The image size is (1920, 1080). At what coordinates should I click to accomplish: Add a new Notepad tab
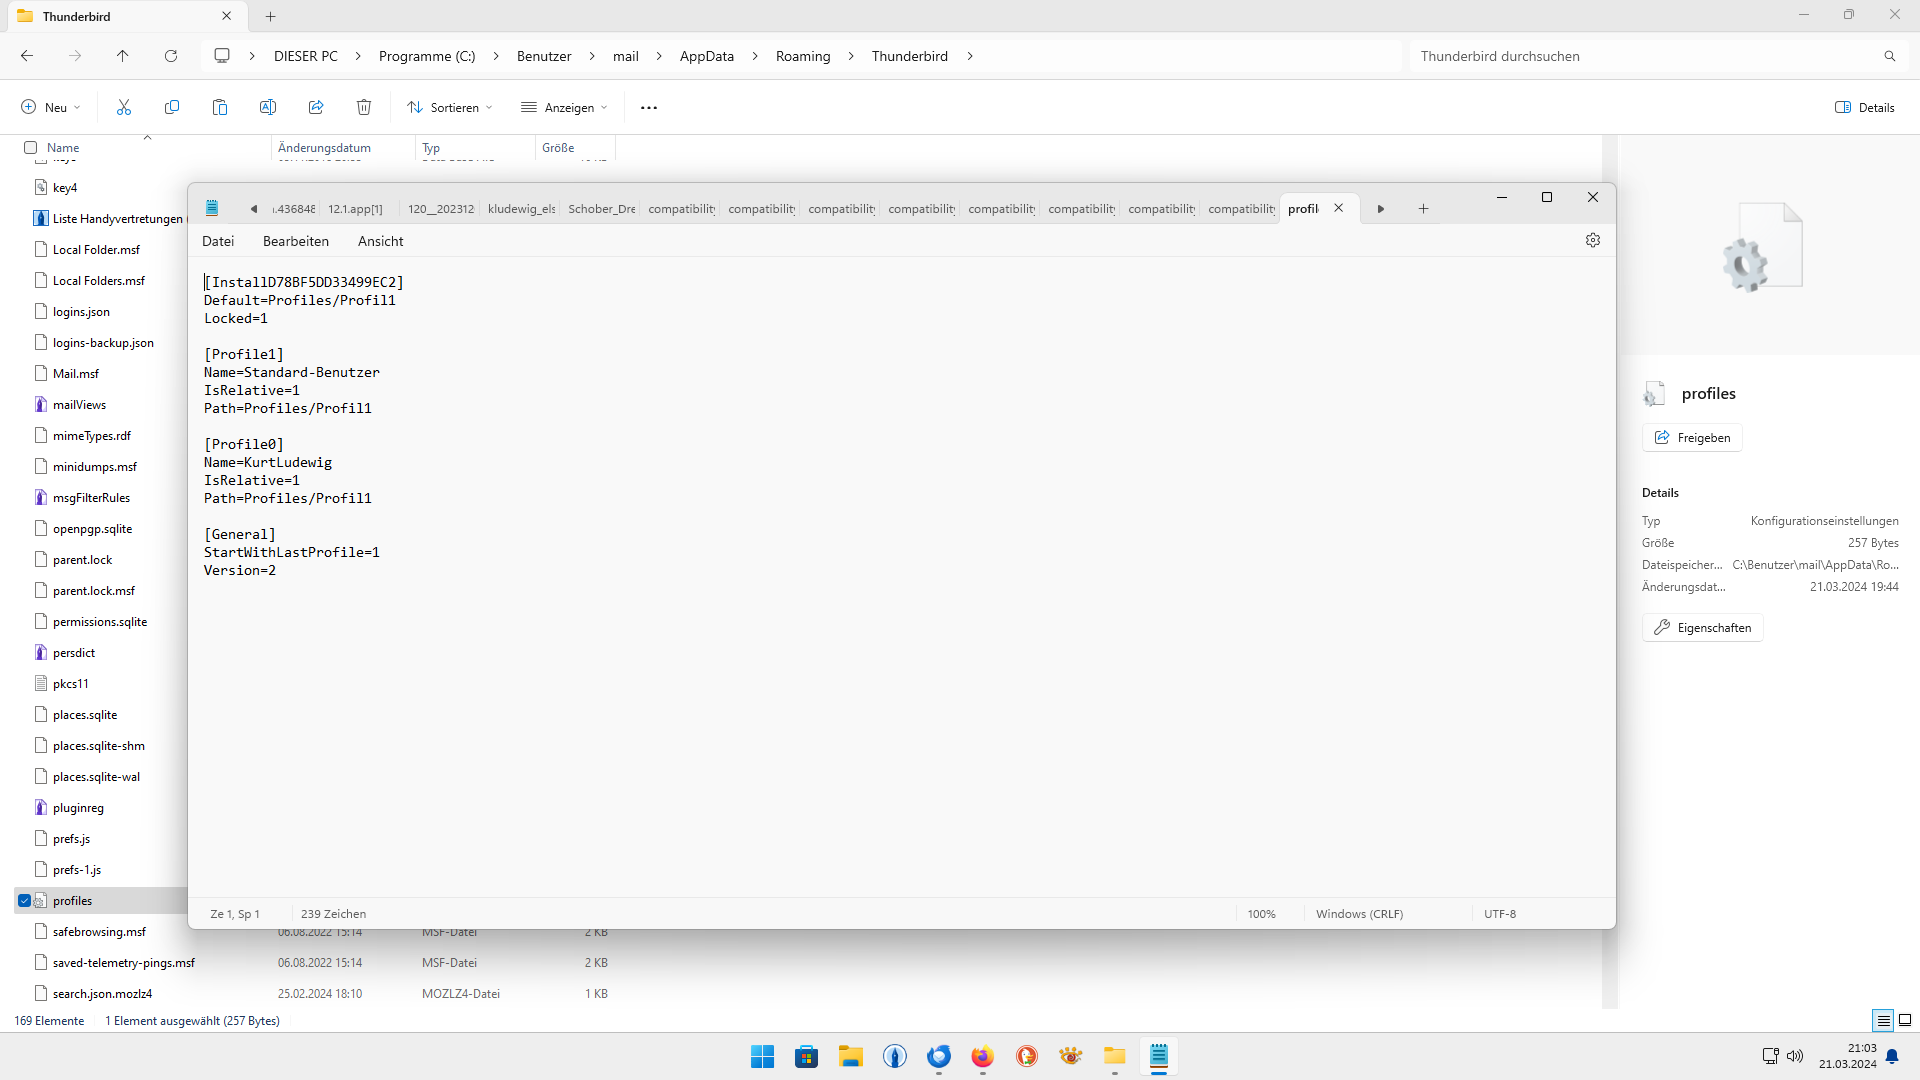(1423, 208)
